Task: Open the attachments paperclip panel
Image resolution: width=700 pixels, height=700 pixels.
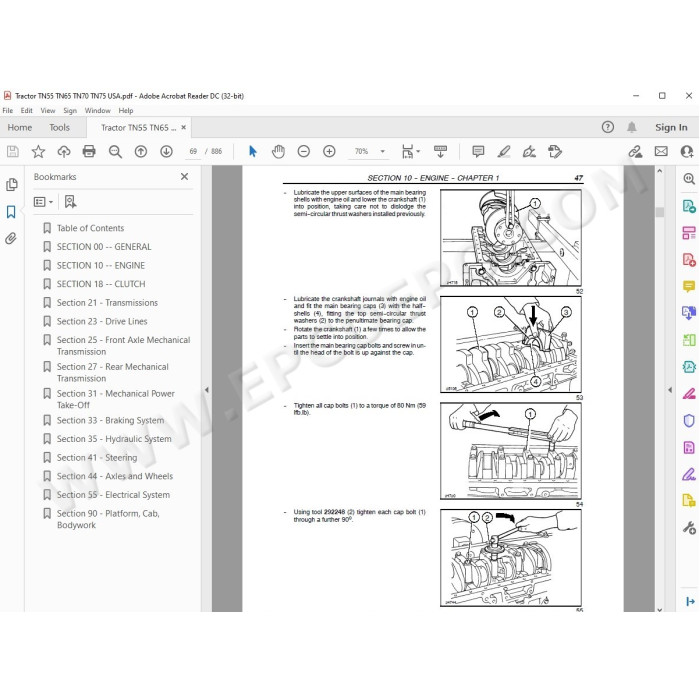Action: 11,238
